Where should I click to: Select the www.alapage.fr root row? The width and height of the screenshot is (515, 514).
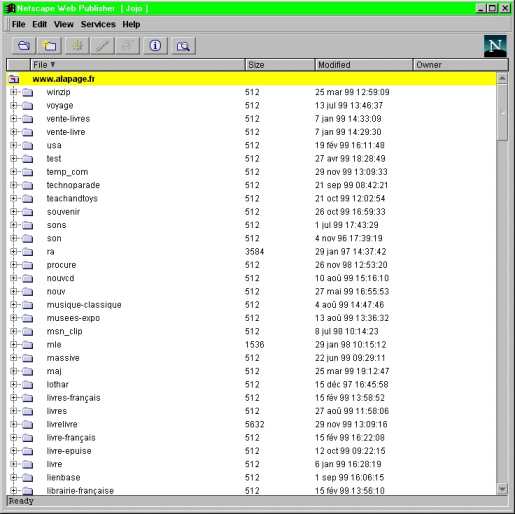pos(251,79)
